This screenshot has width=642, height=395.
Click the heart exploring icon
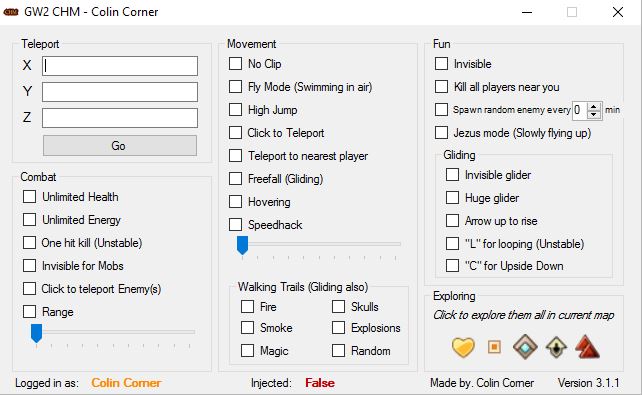pos(463,347)
